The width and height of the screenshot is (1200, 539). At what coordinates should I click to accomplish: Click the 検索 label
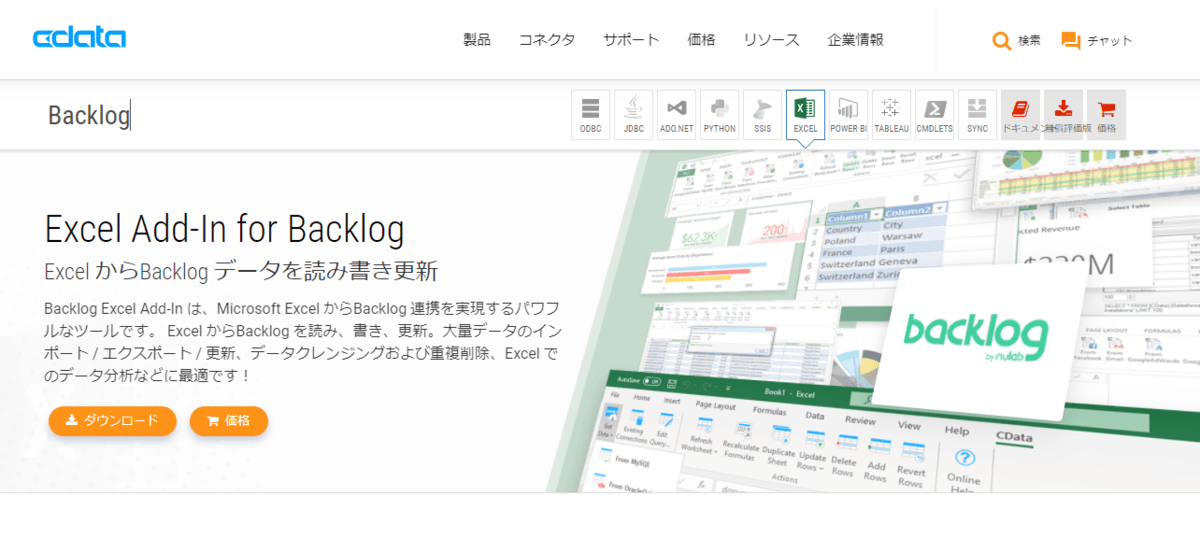coord(1029,41)
